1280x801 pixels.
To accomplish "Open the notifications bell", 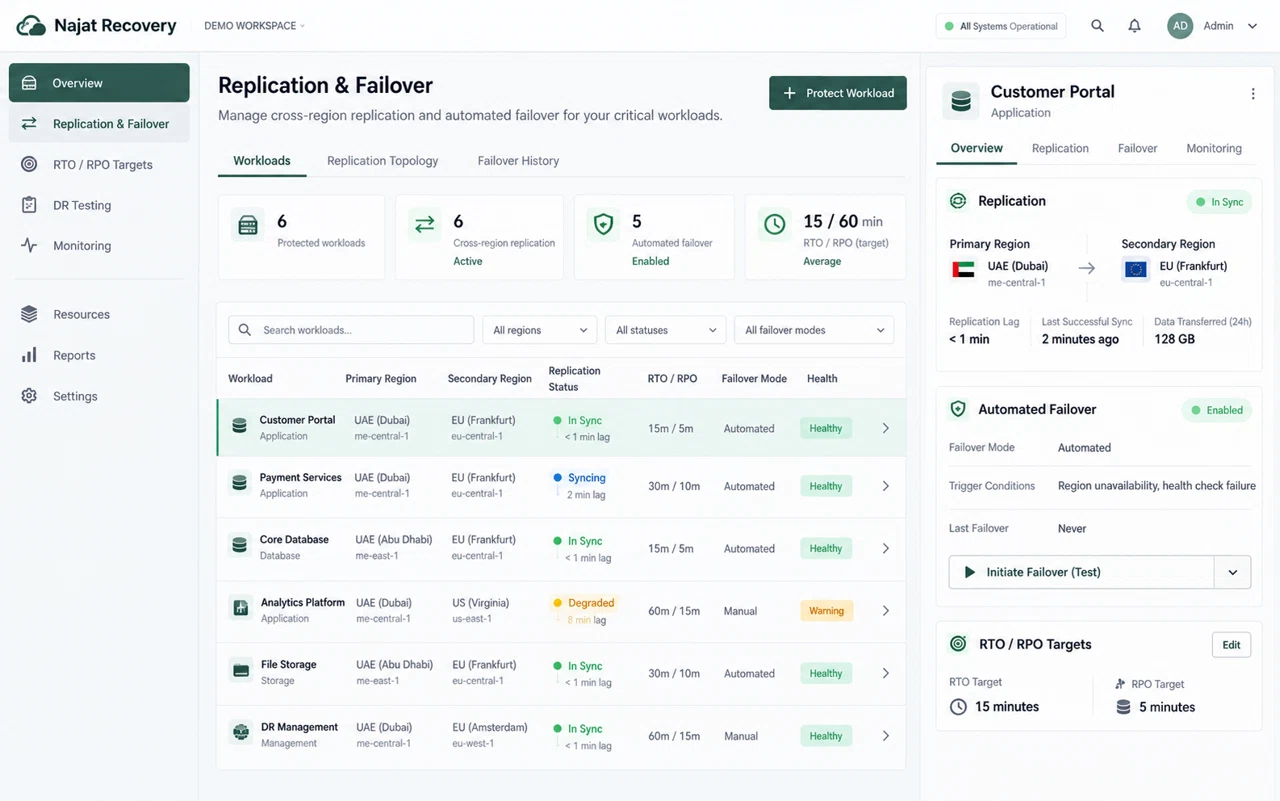I will (x=1134, y=26).
